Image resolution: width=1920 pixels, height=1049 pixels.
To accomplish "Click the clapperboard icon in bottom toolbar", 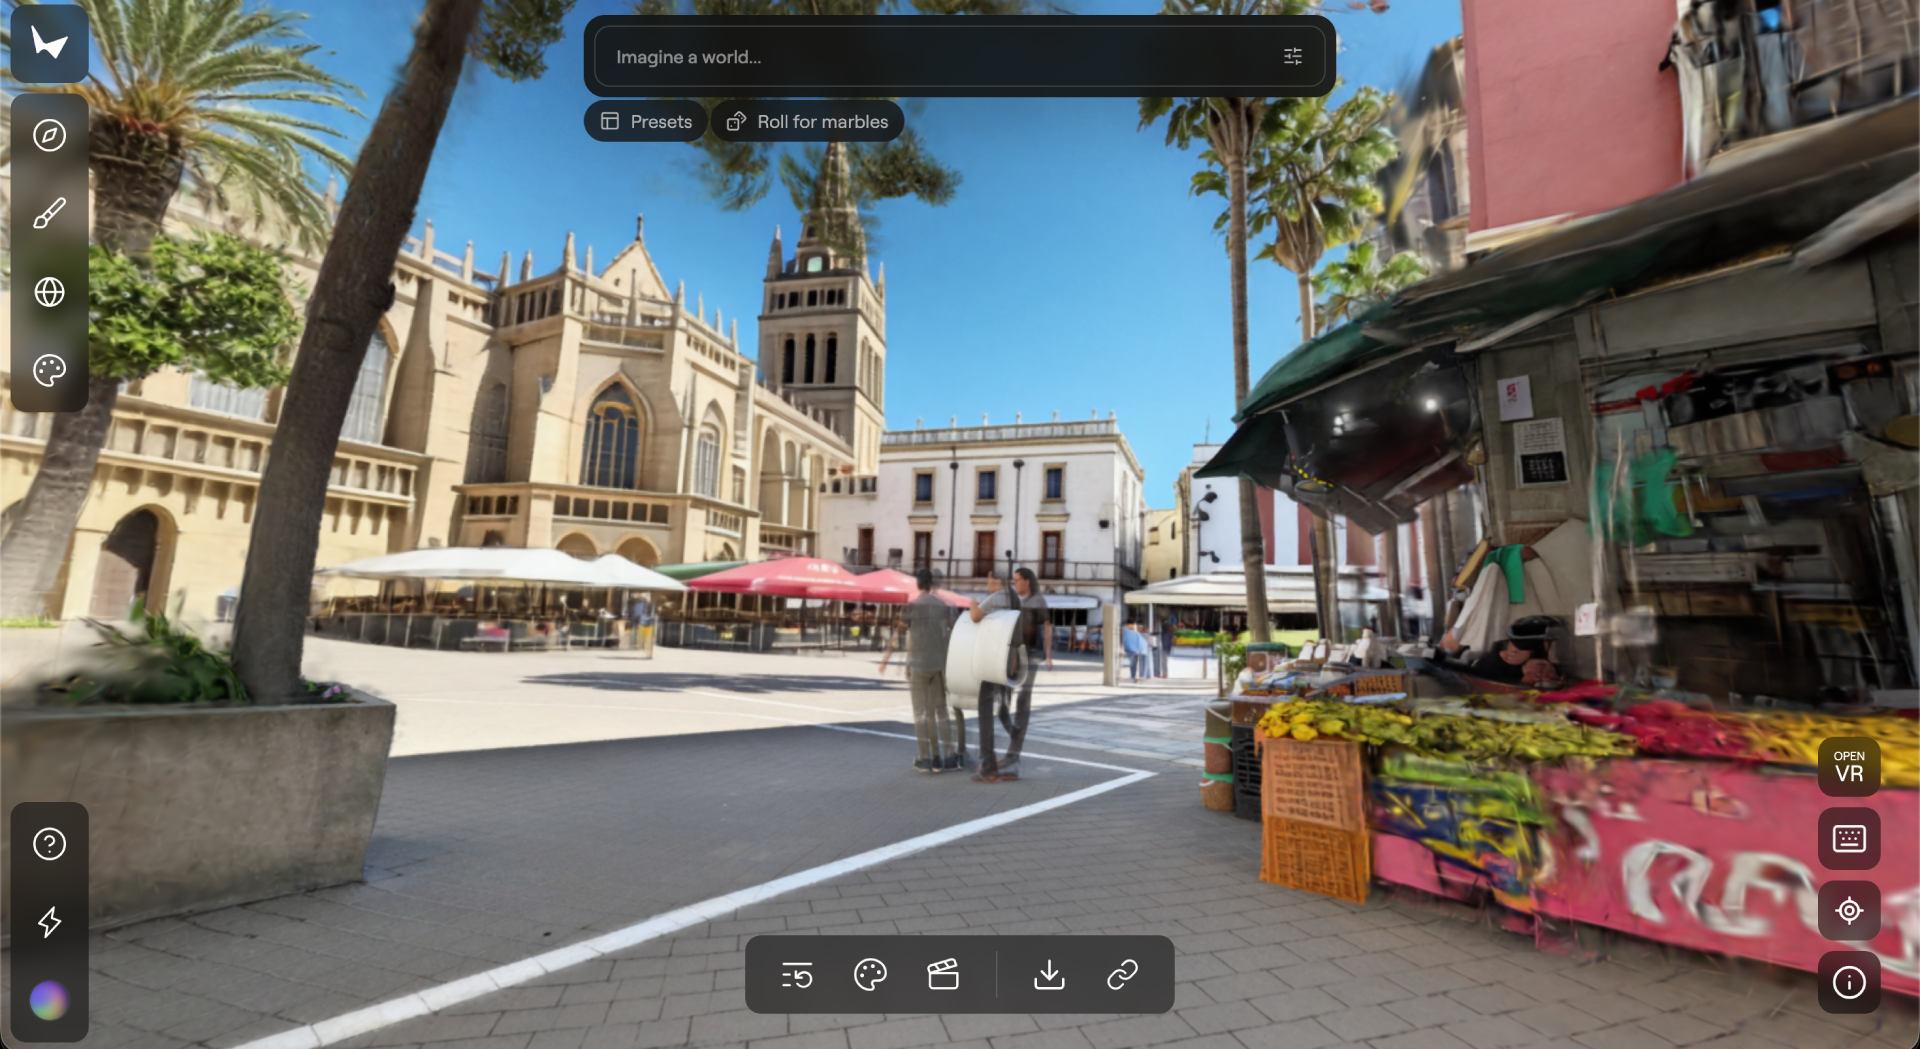I will tap(943, 974).
